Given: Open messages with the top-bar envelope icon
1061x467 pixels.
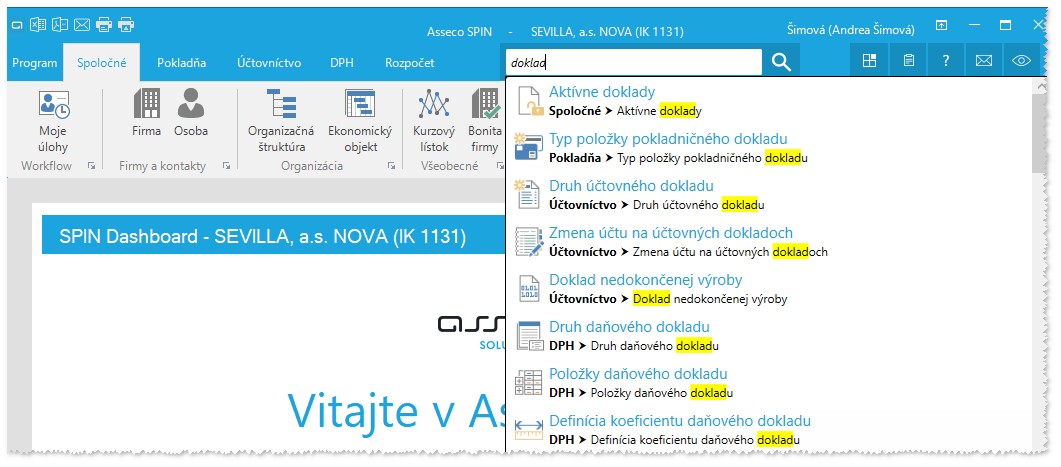Looking at the screenshot, I should [x=983, y=61].
